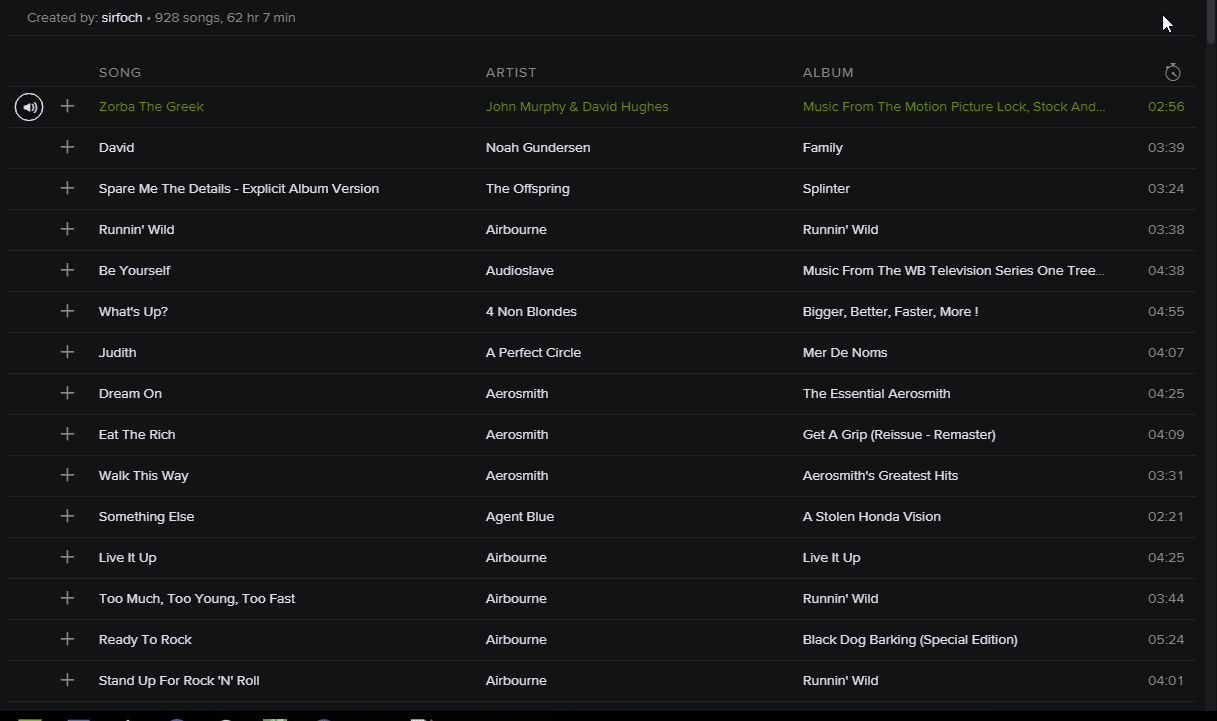Click the vertical scrollbar thumb at right edge

pyautogui.click(x=1212, y=22)
